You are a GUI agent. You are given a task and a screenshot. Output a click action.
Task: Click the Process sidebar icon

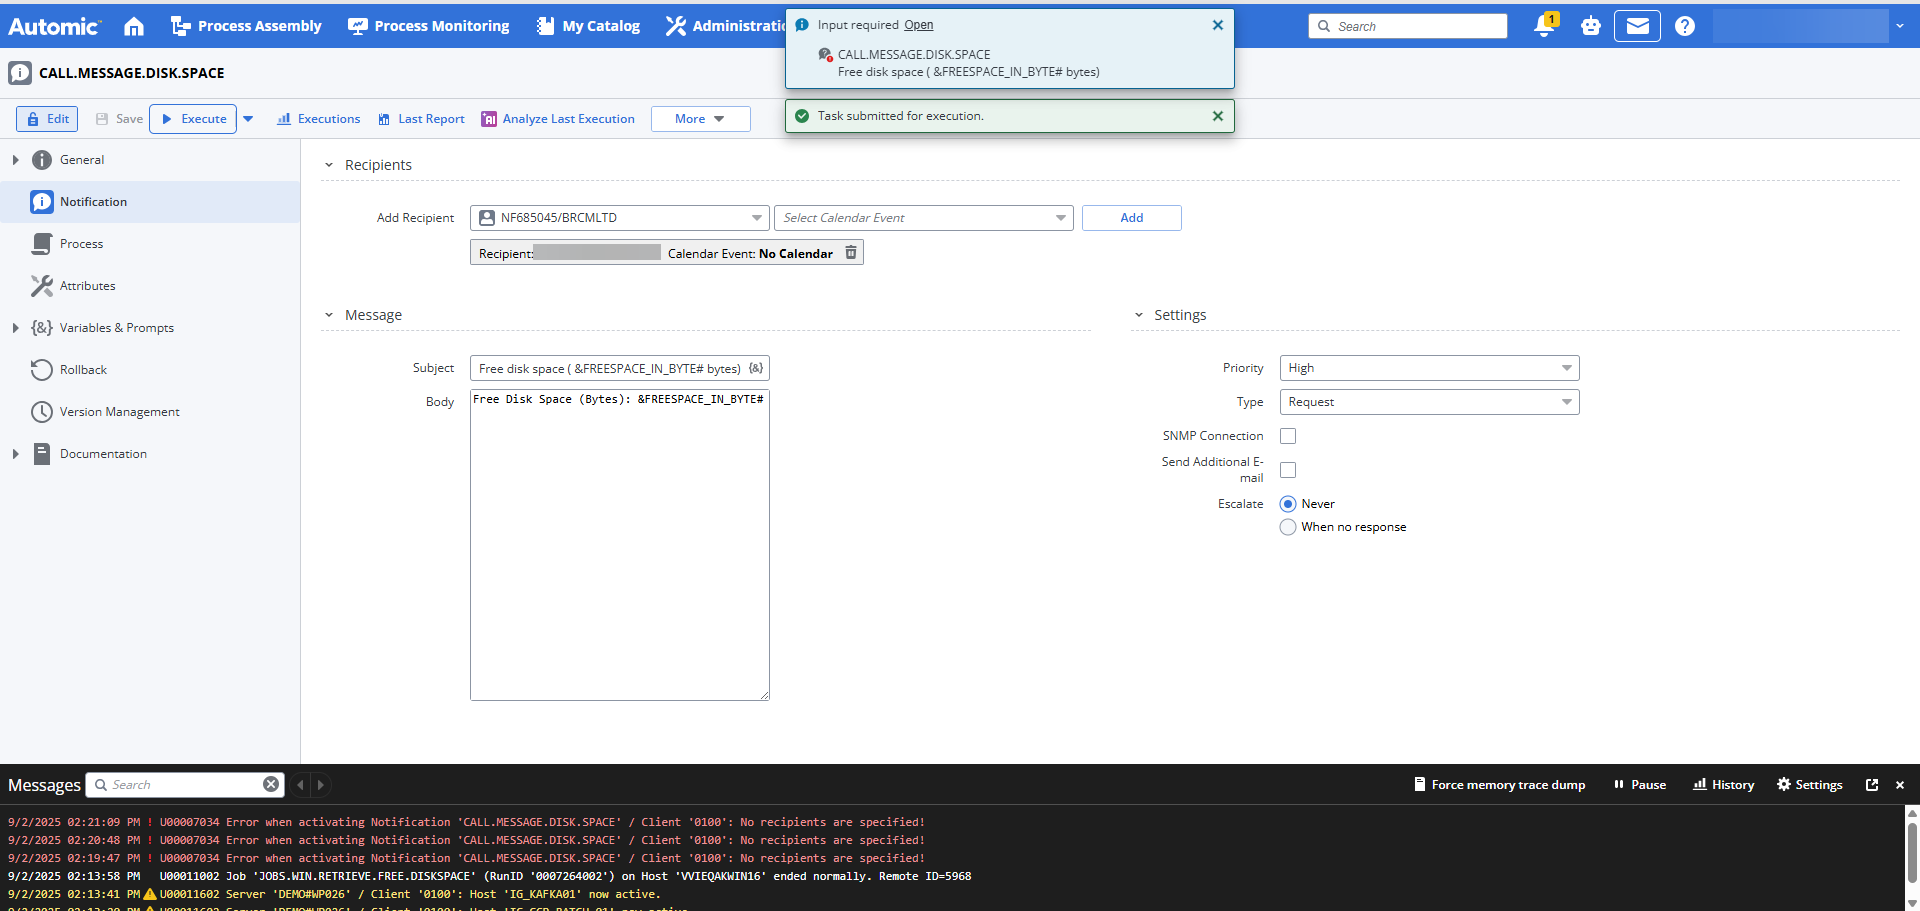(x=42, y=244)
